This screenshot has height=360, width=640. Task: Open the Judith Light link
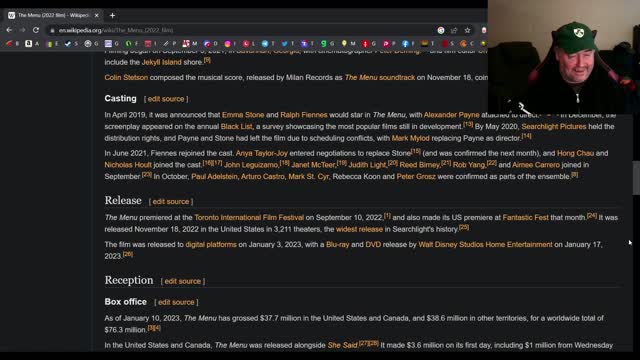pos(367,165)
